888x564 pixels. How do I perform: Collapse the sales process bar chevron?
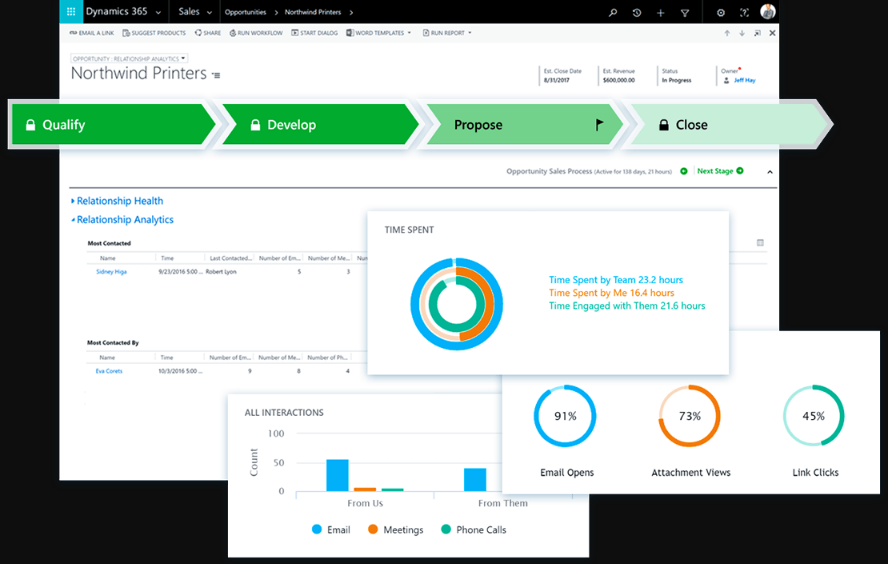[x=770, y=172]
